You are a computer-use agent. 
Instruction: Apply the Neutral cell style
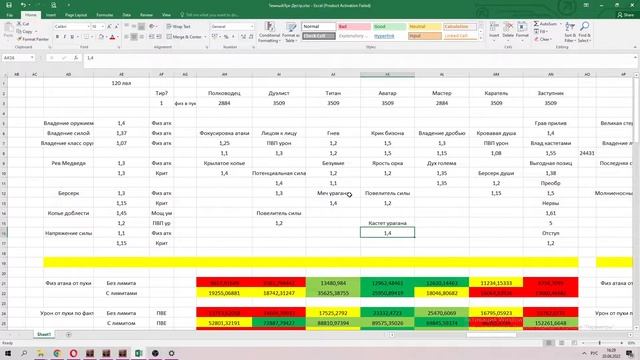424,27
